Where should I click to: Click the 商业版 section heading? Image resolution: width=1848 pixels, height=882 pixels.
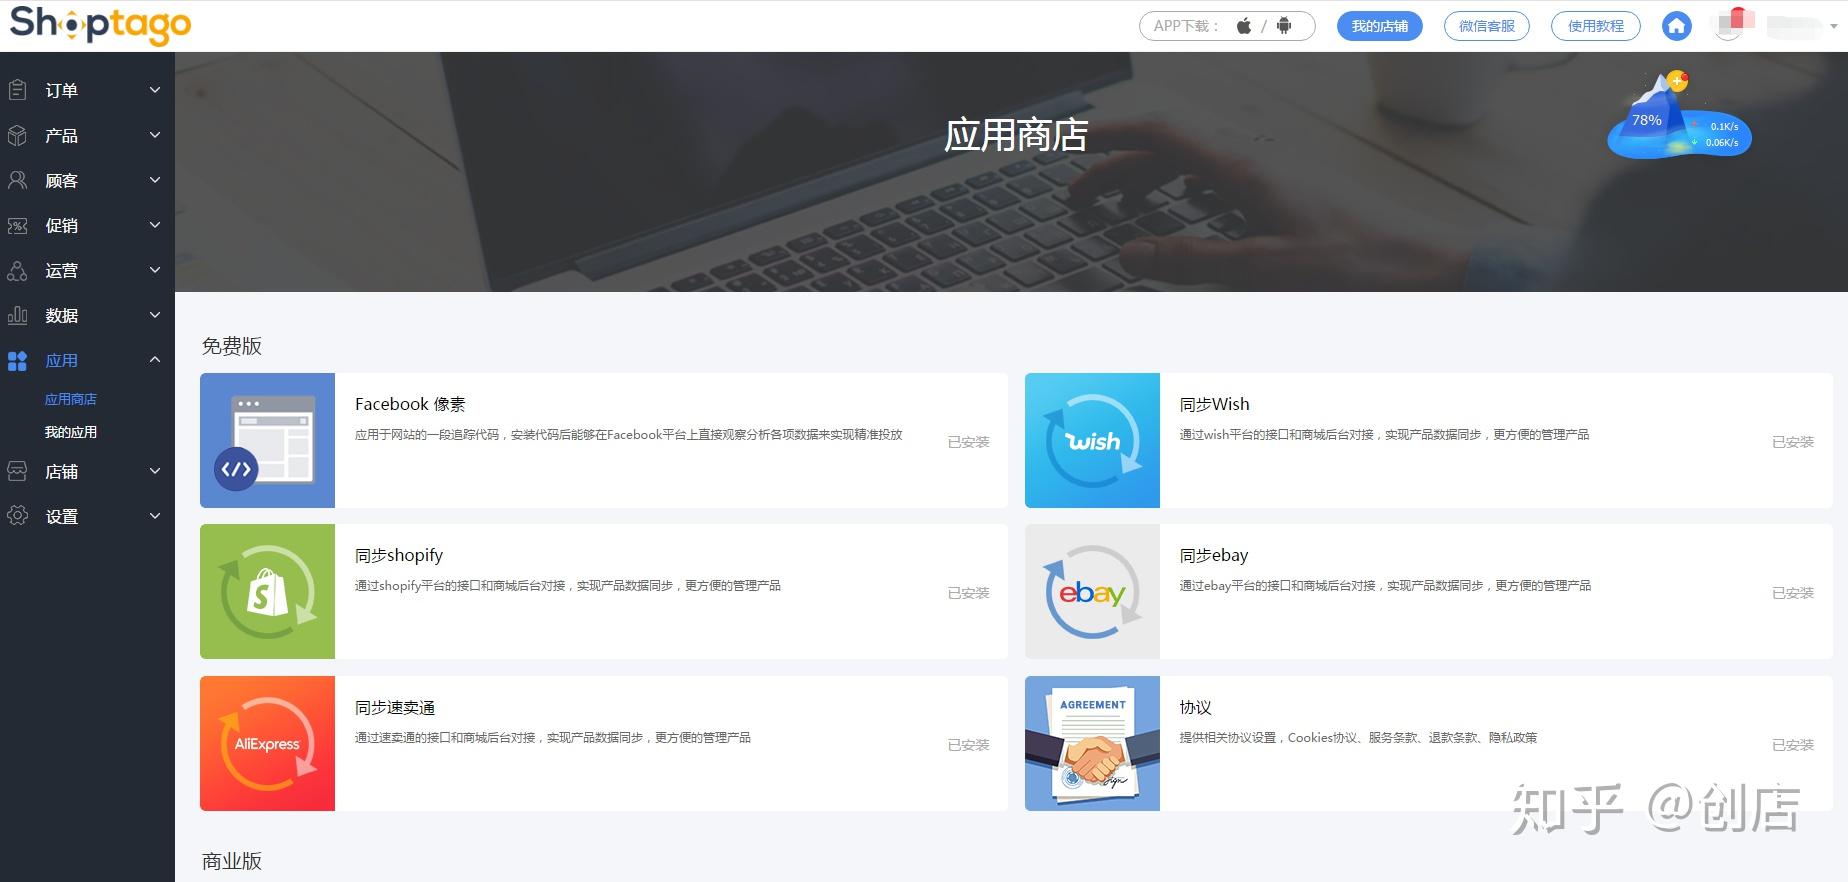click(232, 861)
